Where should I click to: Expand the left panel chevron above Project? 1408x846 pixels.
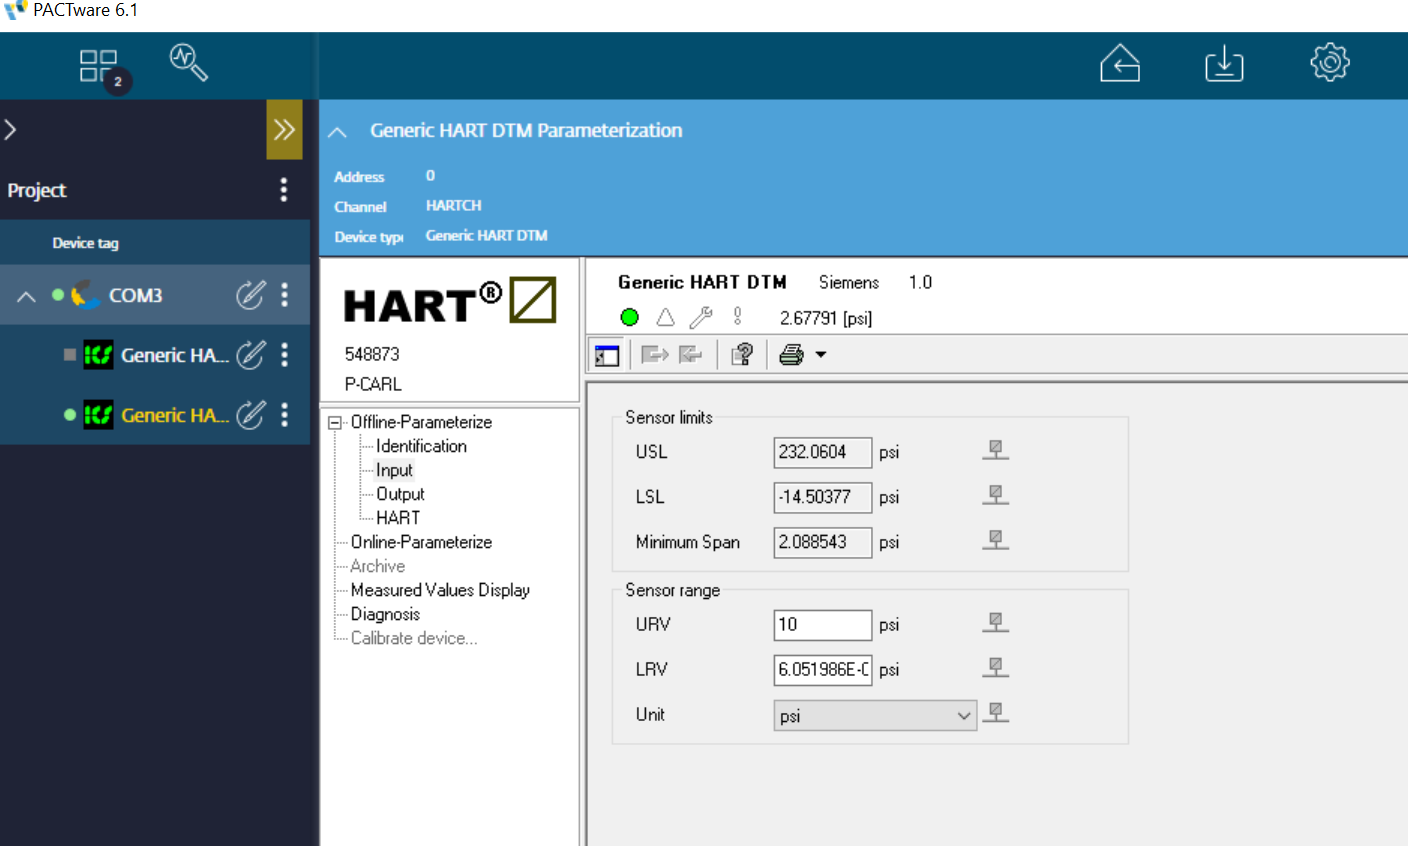(11, 129)
